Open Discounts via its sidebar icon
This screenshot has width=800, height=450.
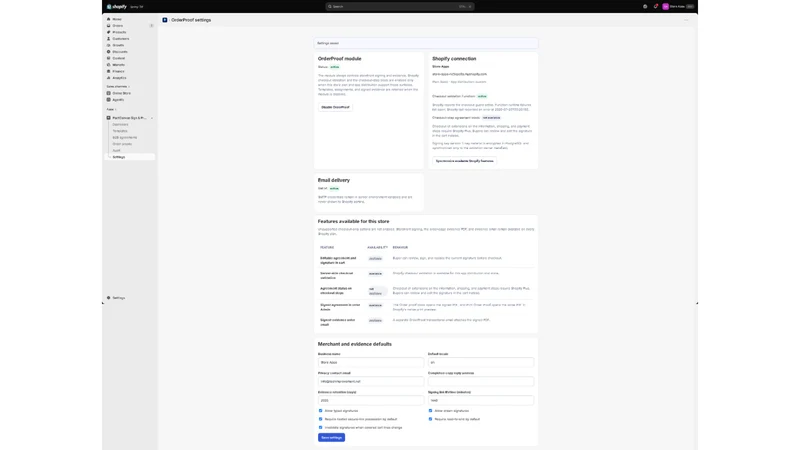(x=109, y=52)
